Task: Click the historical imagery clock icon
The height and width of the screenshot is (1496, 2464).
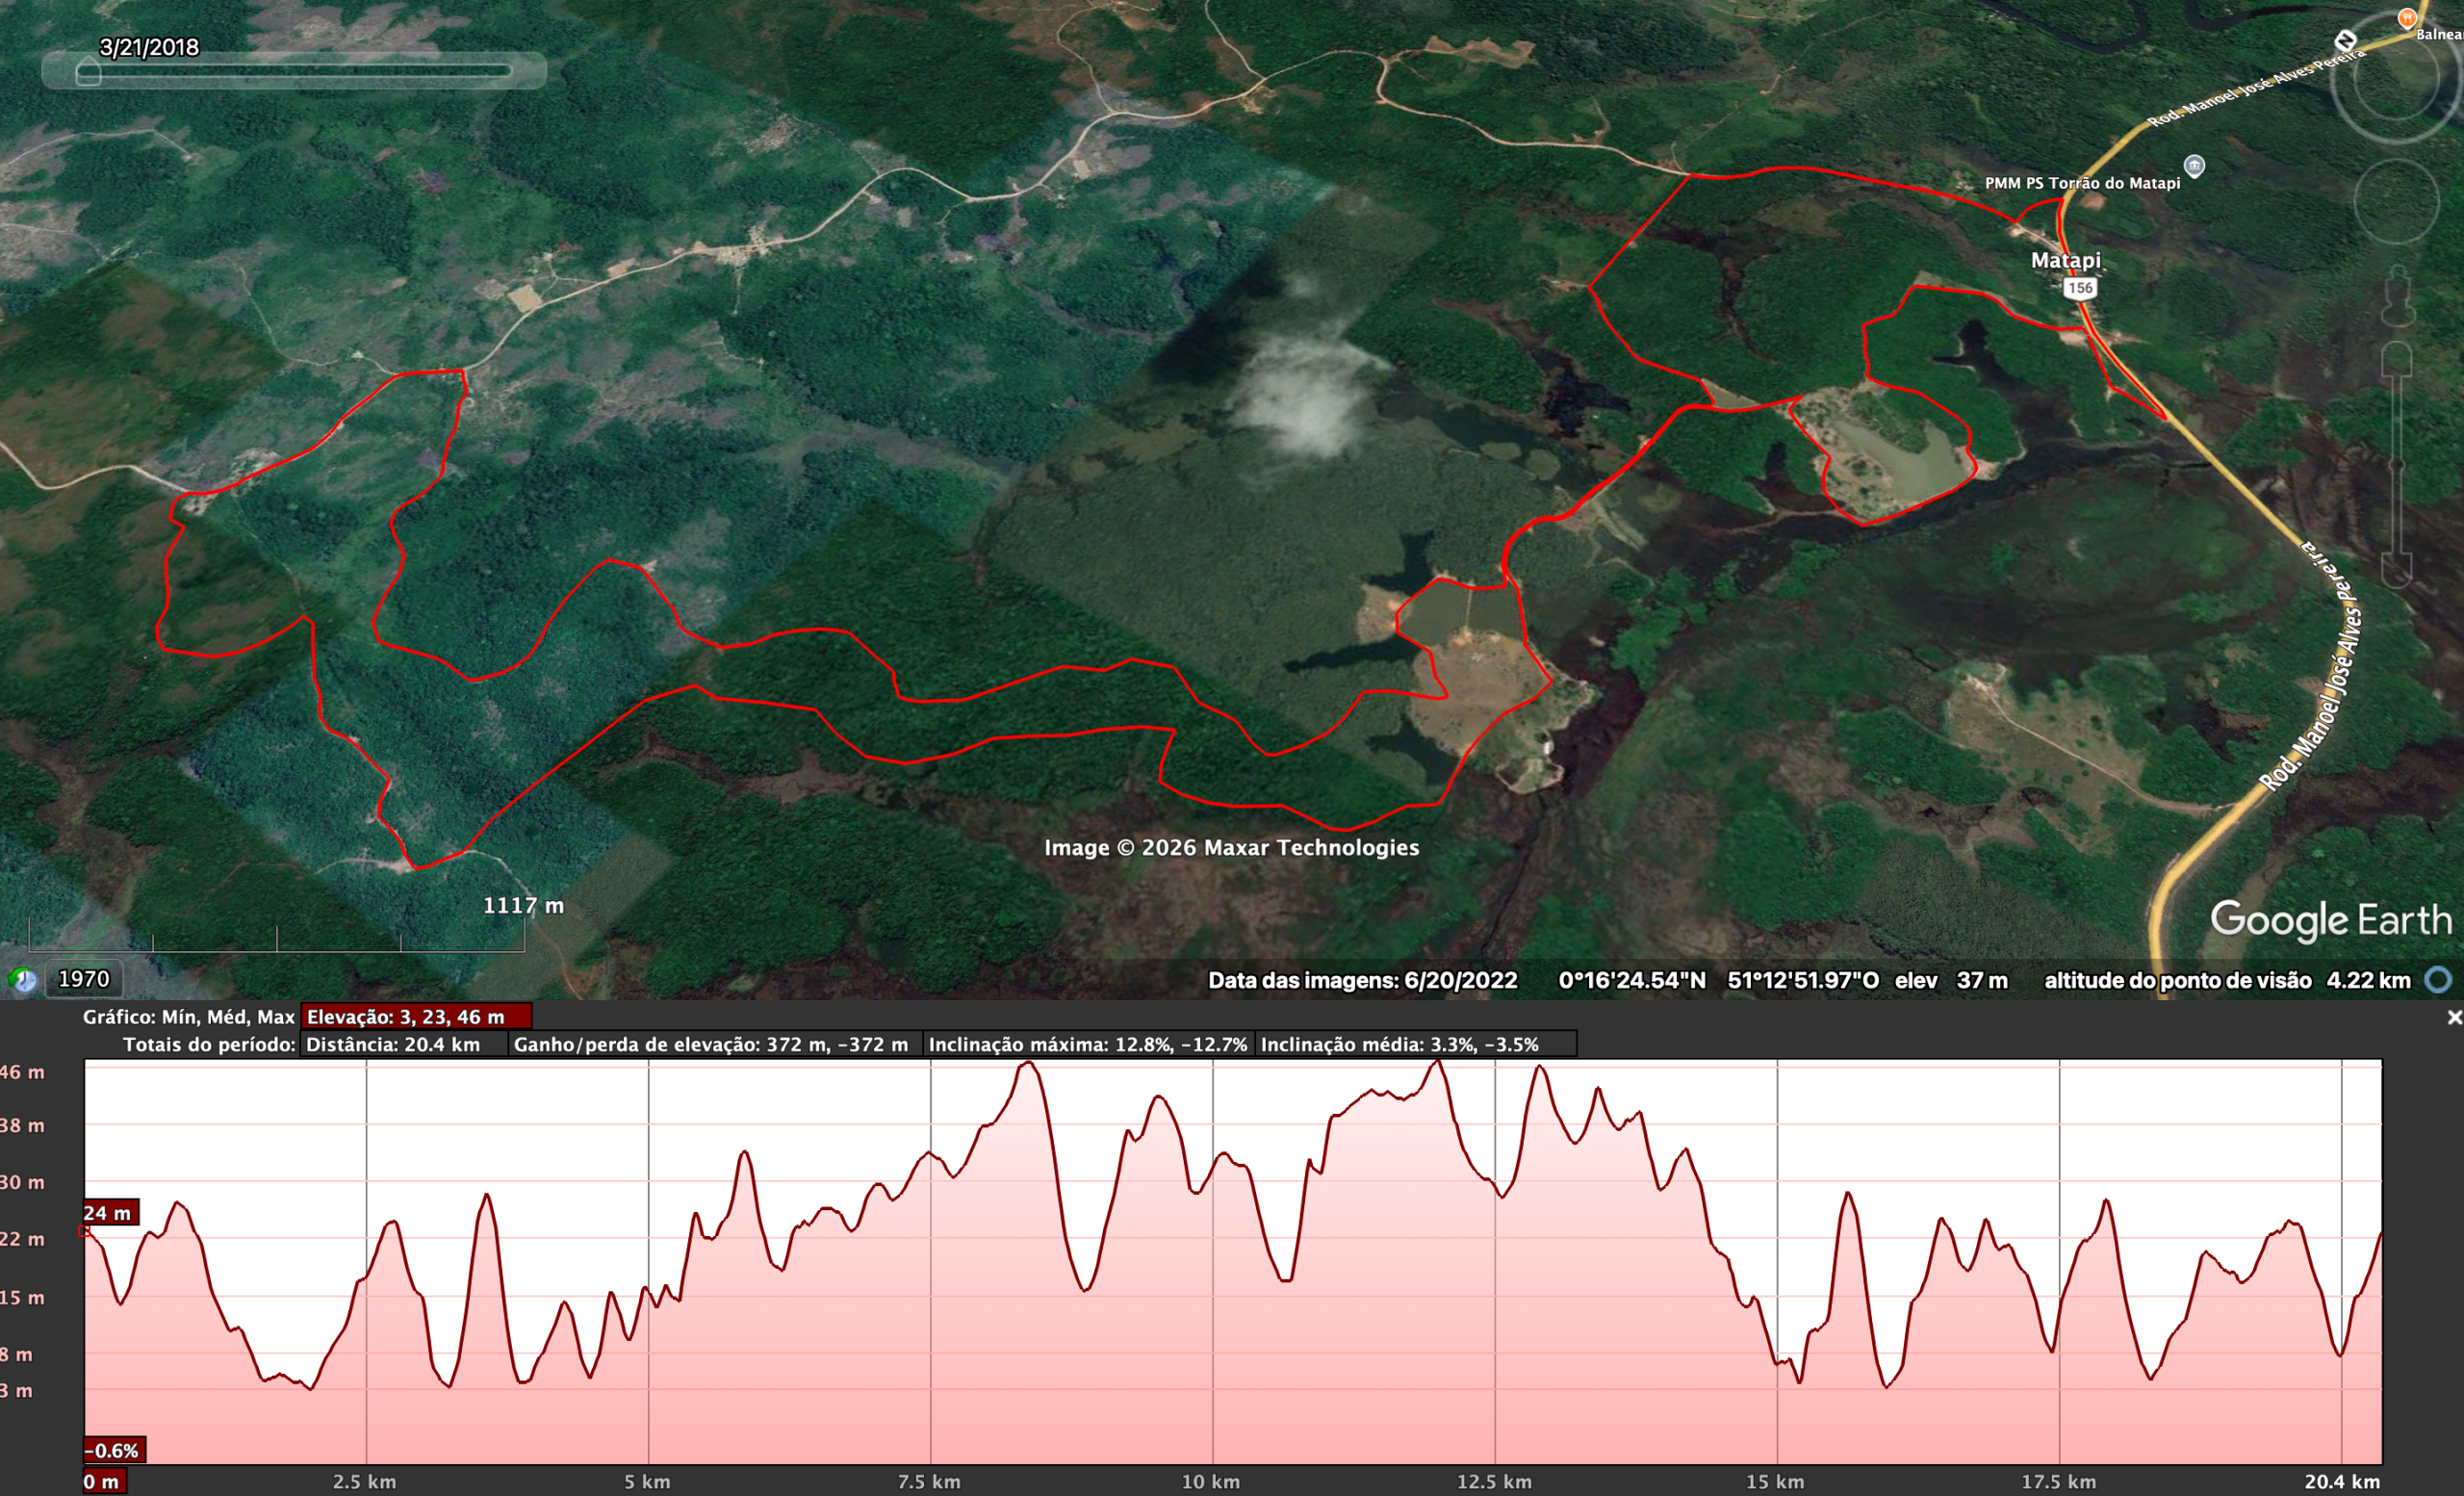Action: pyautogui.click(x=23, y=980)
